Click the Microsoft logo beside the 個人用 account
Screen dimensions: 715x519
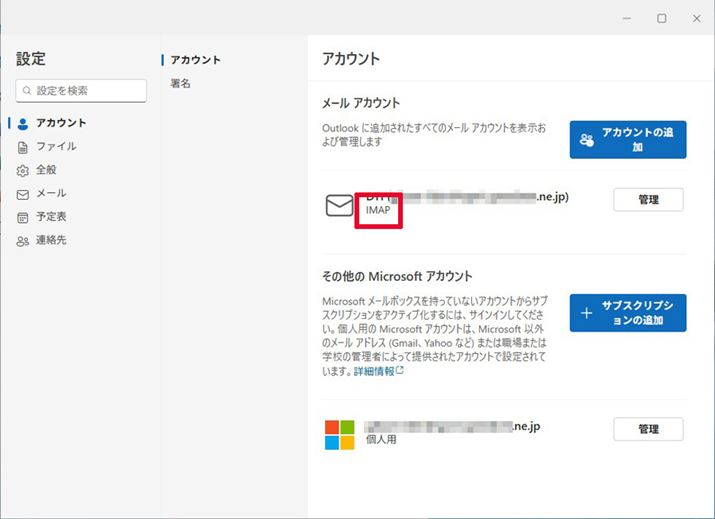pos(339,434)
